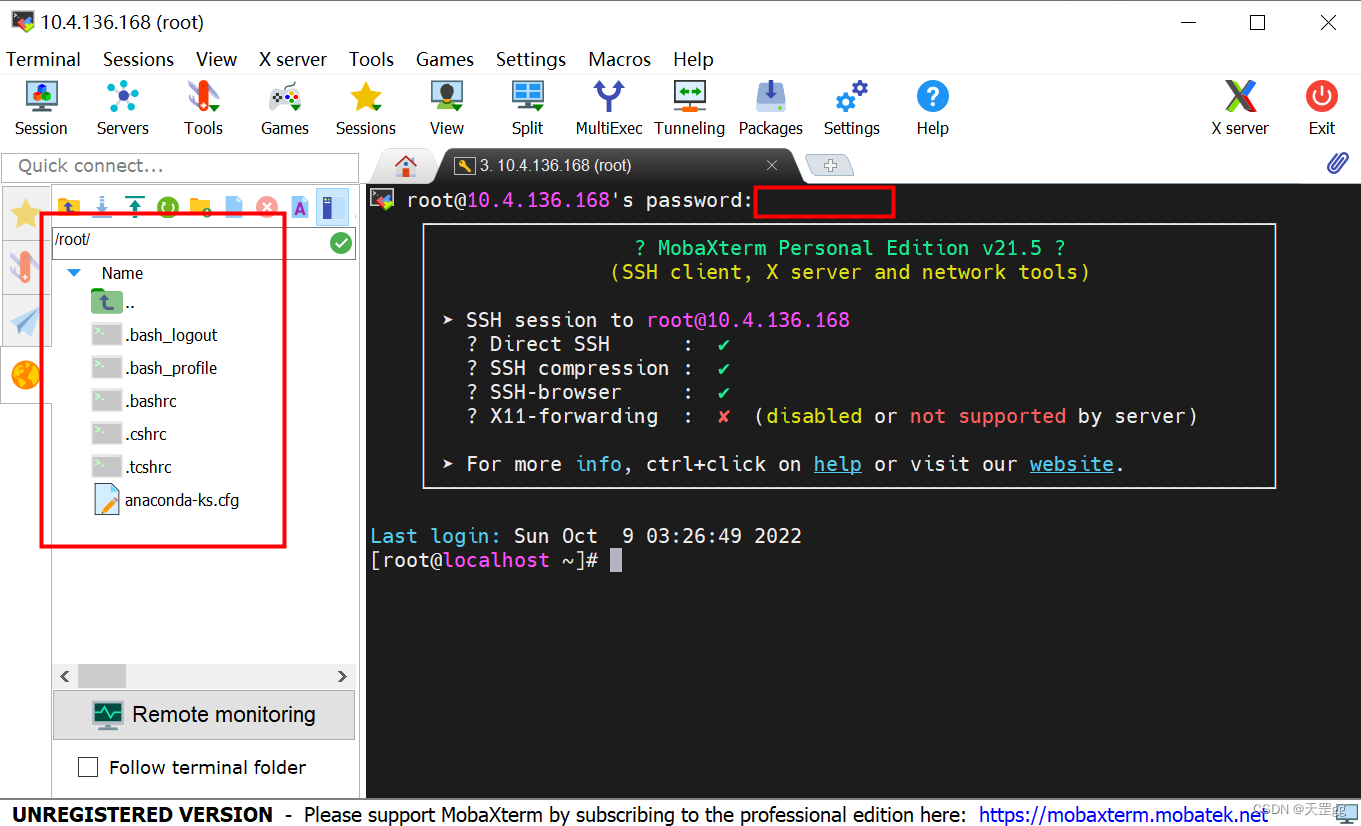The width and height of the screenshot is (1361, 826).
Task: Open the X server menu
Action: pyautogui.click(x=293, y=59)
